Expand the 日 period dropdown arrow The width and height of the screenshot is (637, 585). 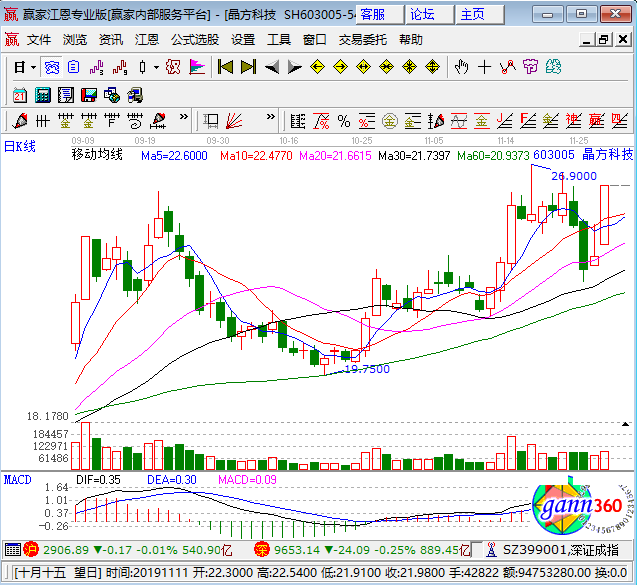tap(33, 67)
